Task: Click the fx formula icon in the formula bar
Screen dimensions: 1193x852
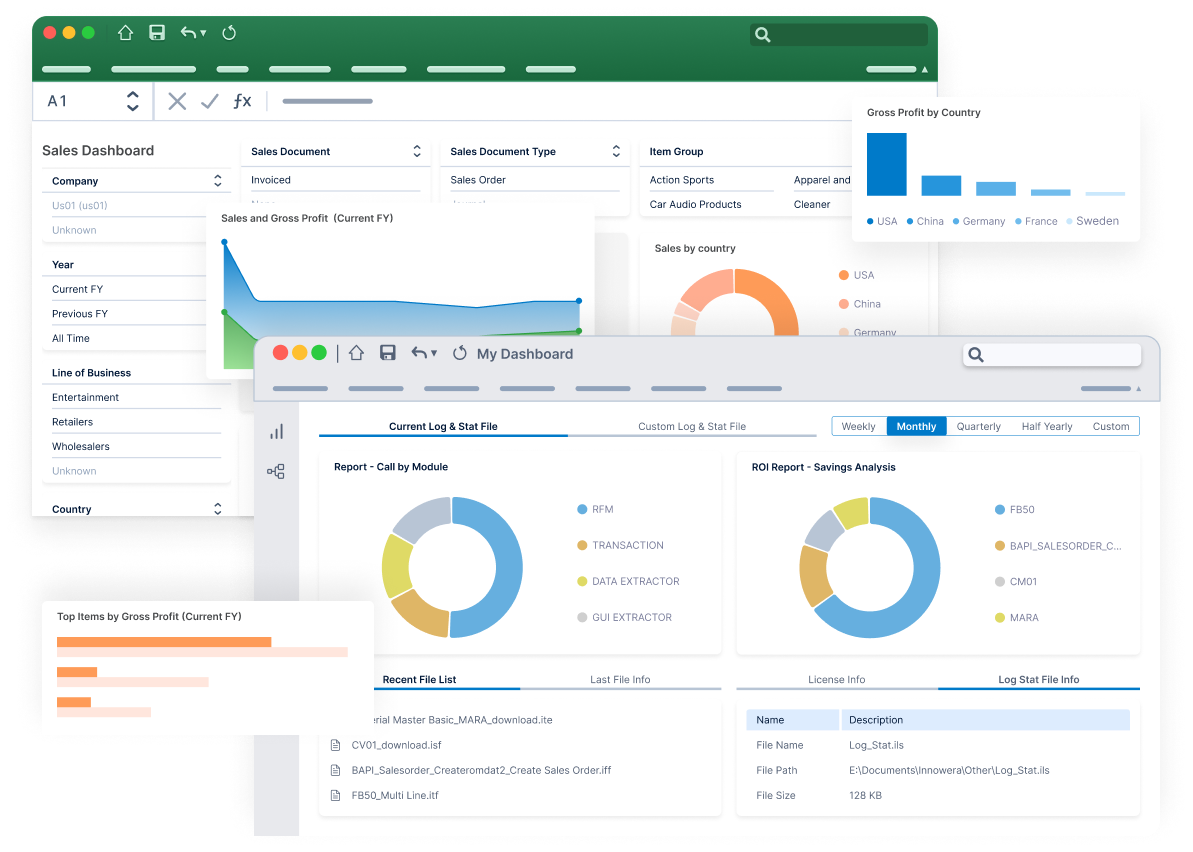Action: [243, 100]
